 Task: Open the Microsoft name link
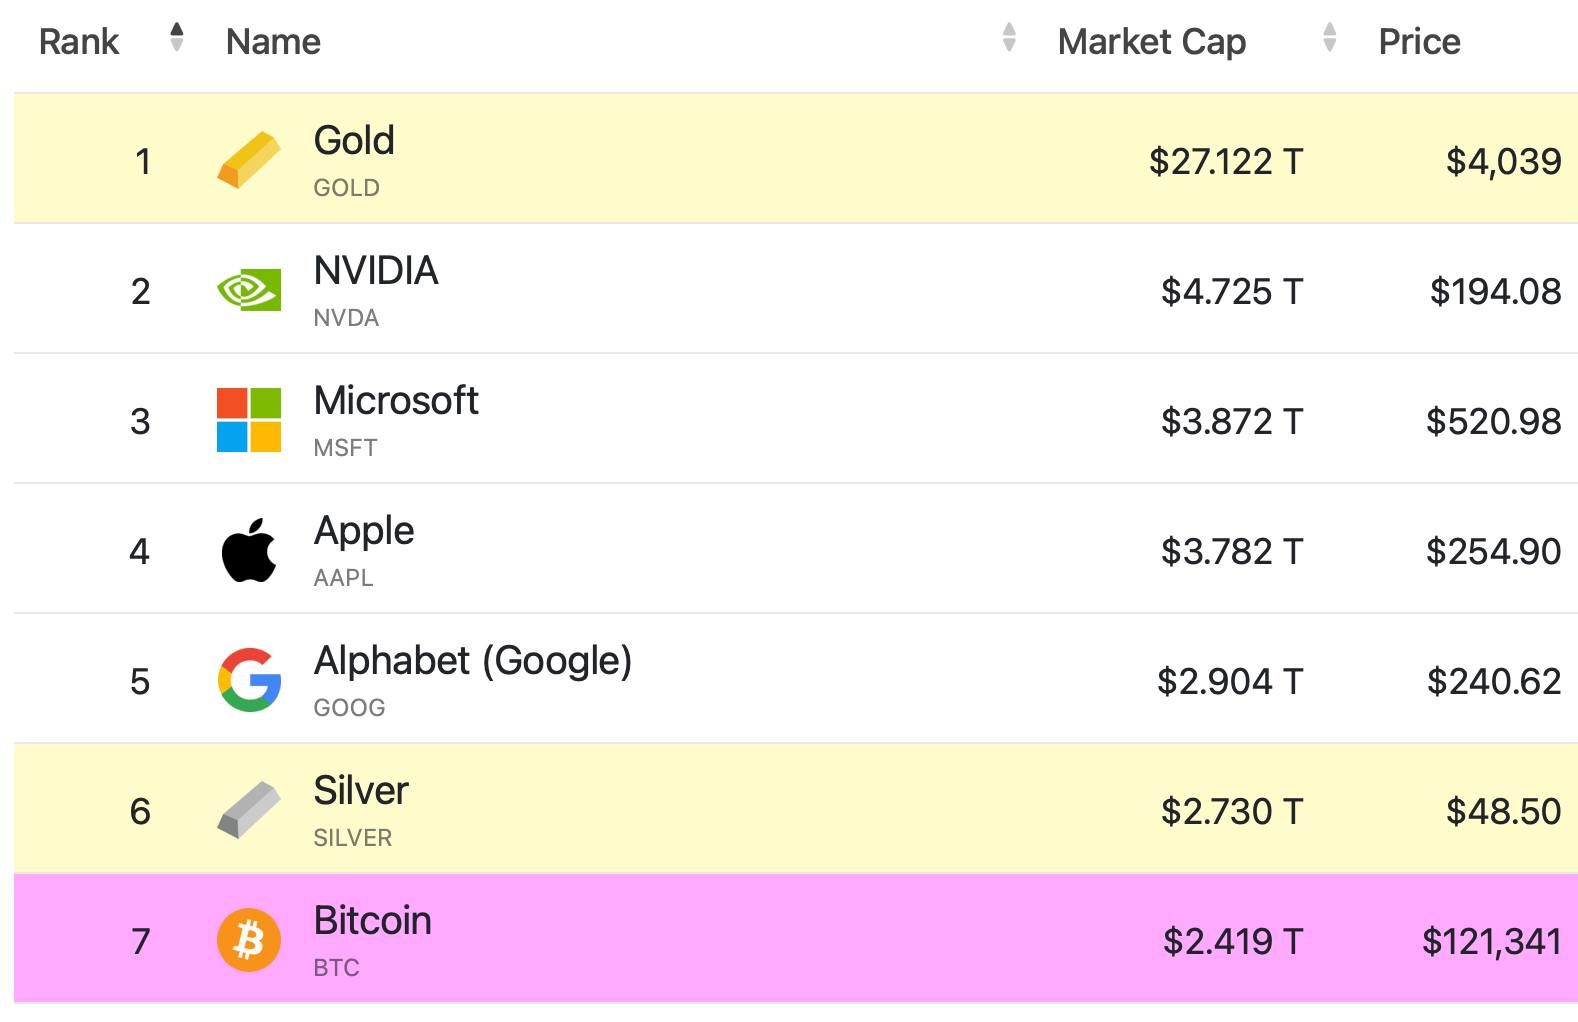pos(396,401)
